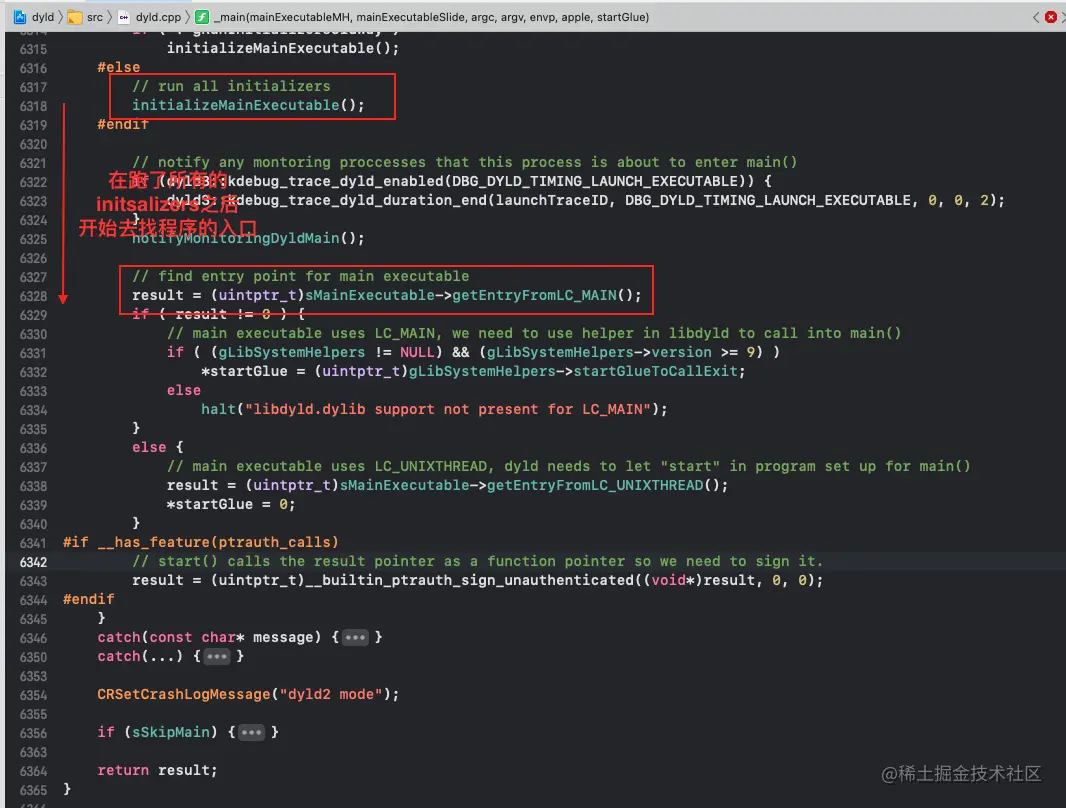Click __builtin_ptrauth_sign_unauthenticated call
The height and width of the screenshot is (808, 1066).
pyautogui.click(x=469, y=580)
